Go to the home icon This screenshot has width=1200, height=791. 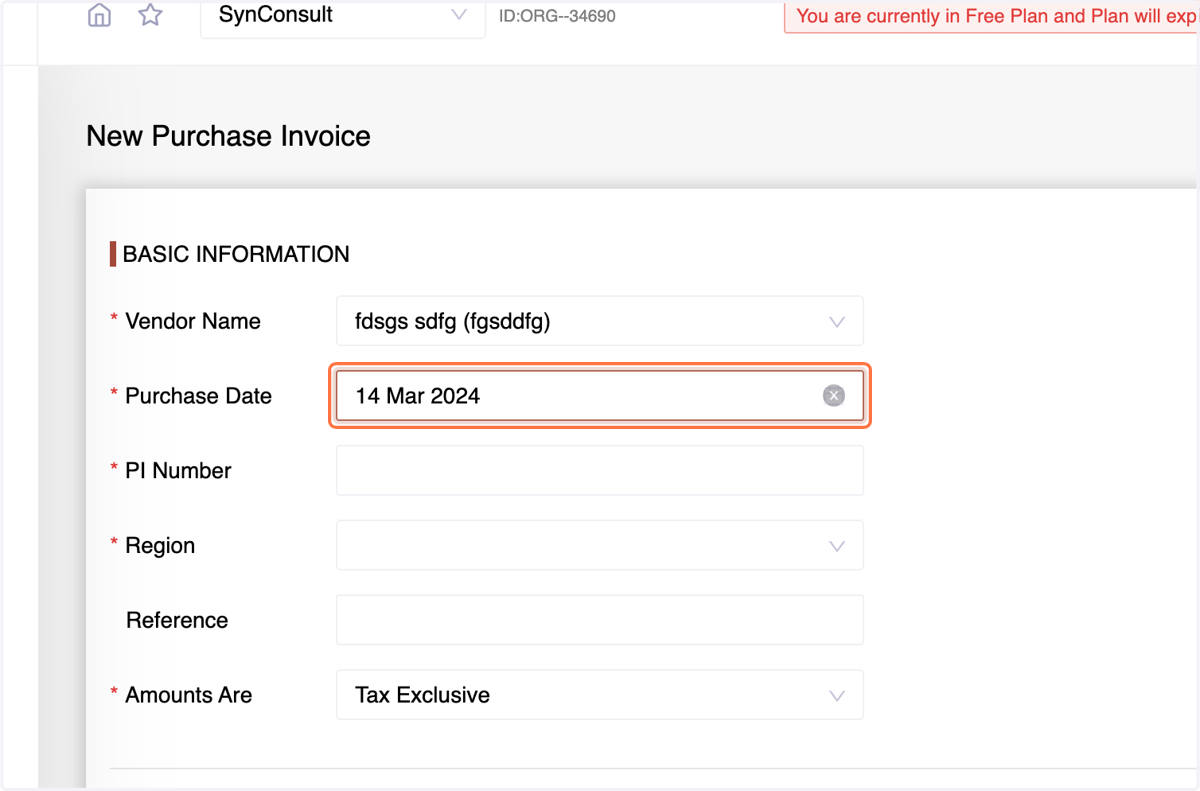[99, 15]
